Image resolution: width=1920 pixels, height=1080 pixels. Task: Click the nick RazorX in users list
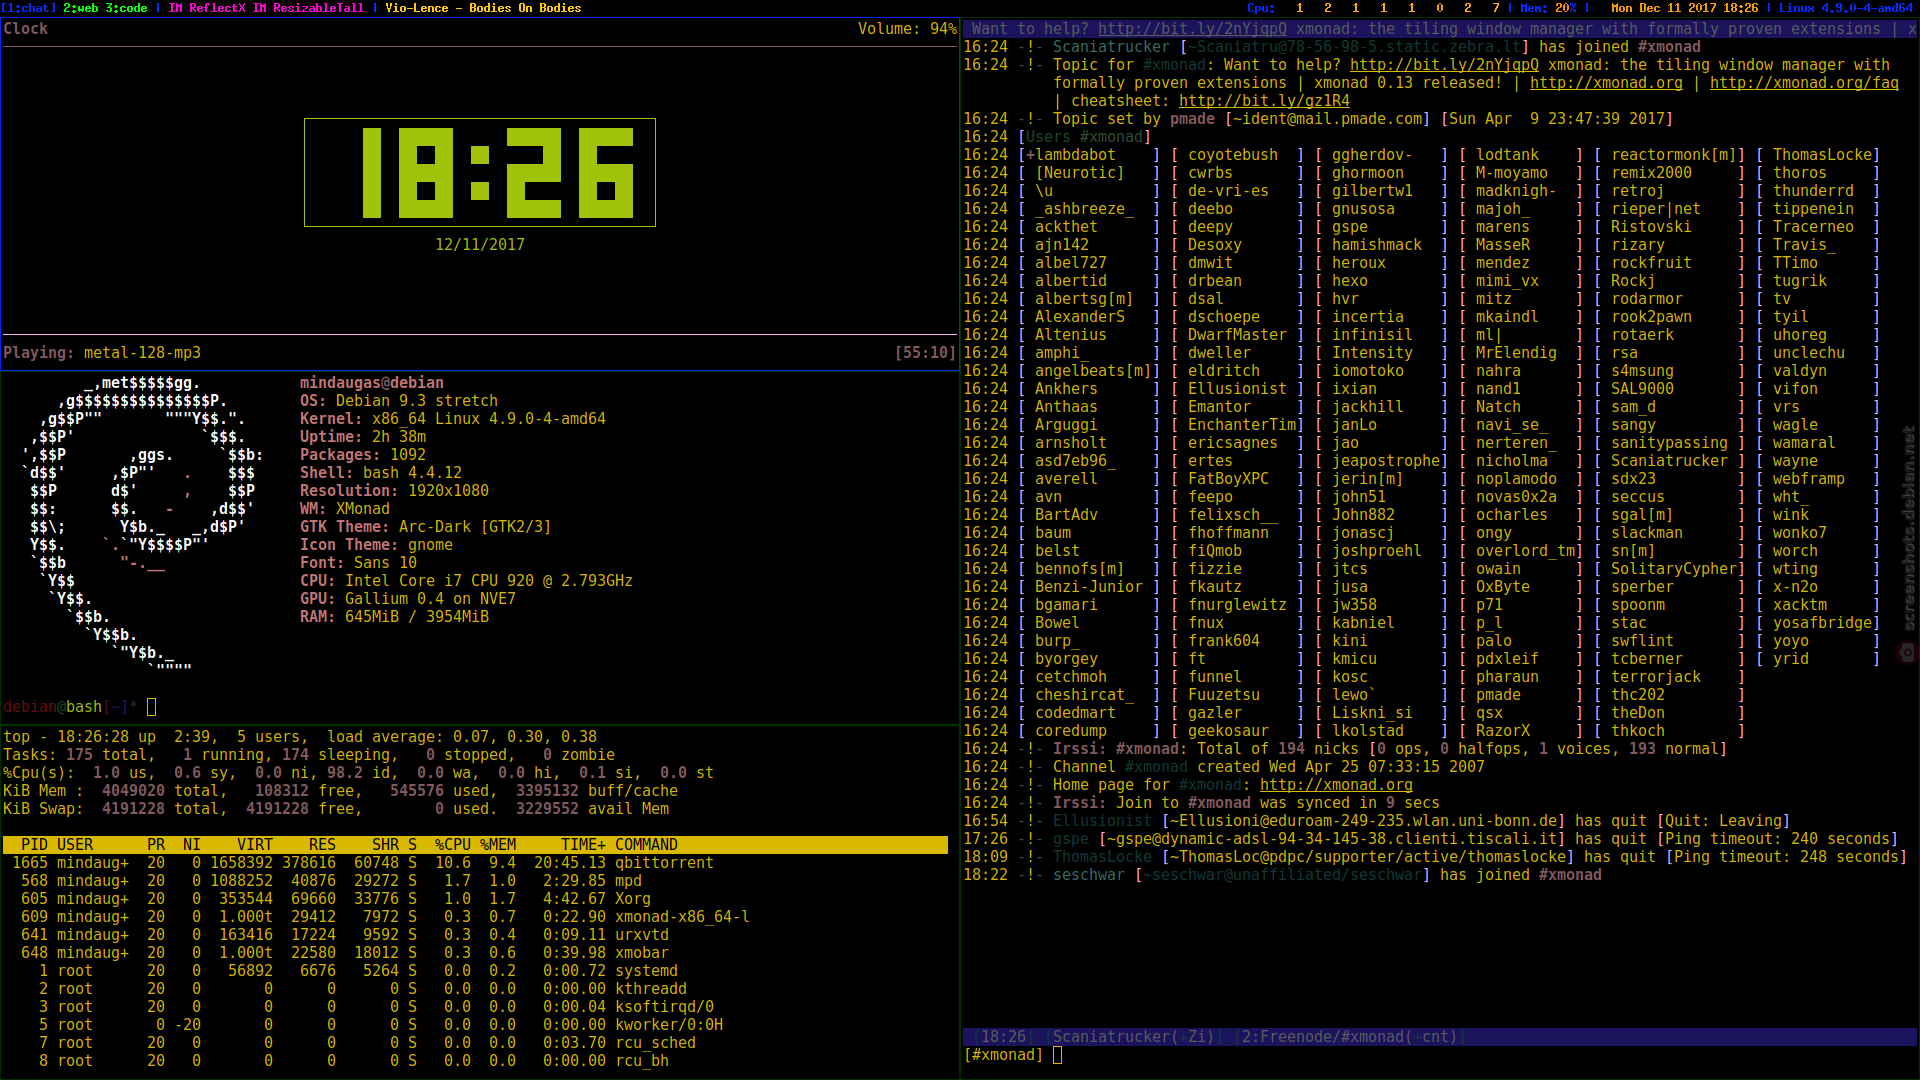click(x=1503, y=731)
